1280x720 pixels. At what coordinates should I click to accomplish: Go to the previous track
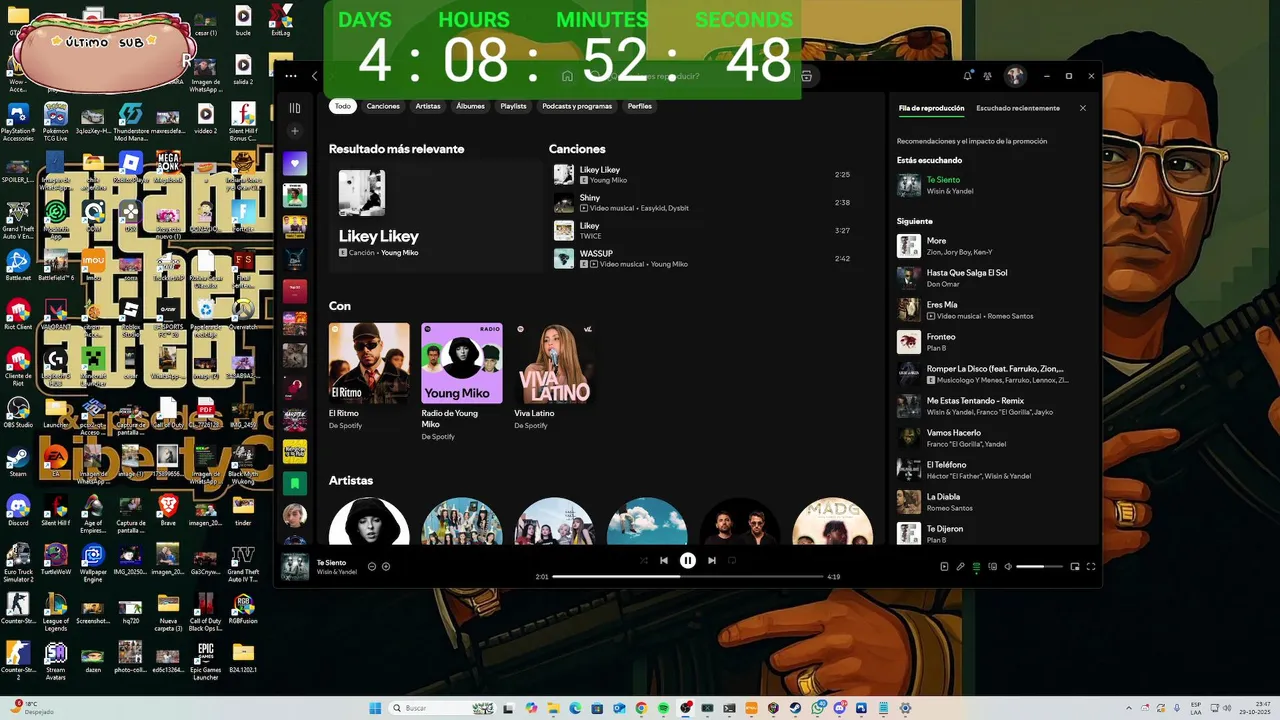pyautogui.click(x=664, y=560)
